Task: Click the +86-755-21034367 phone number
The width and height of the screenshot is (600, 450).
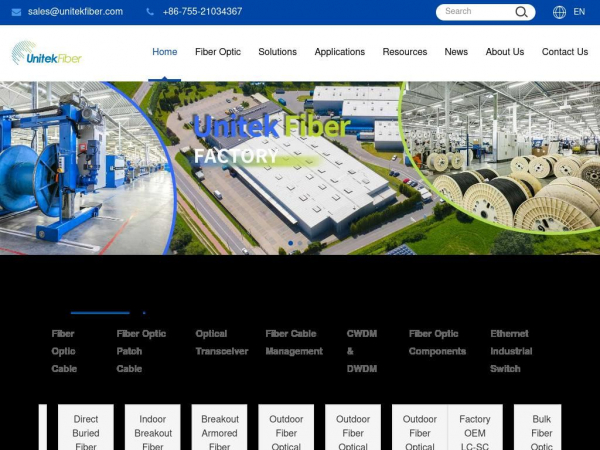Action: click(x=202, y=12)
